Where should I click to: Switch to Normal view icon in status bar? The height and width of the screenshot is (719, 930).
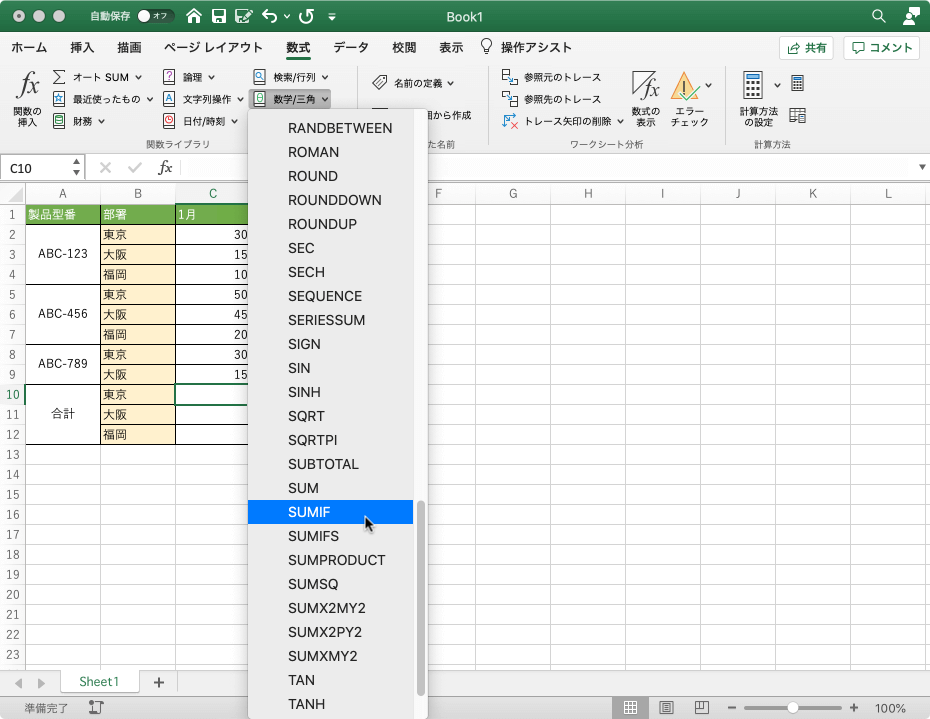(630, 708)
